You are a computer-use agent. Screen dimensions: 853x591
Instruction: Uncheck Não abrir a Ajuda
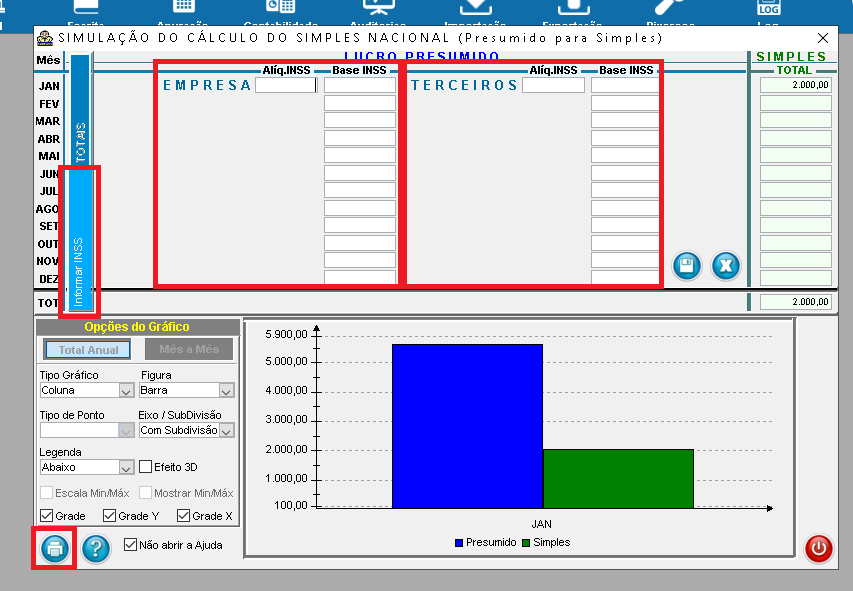130,545
